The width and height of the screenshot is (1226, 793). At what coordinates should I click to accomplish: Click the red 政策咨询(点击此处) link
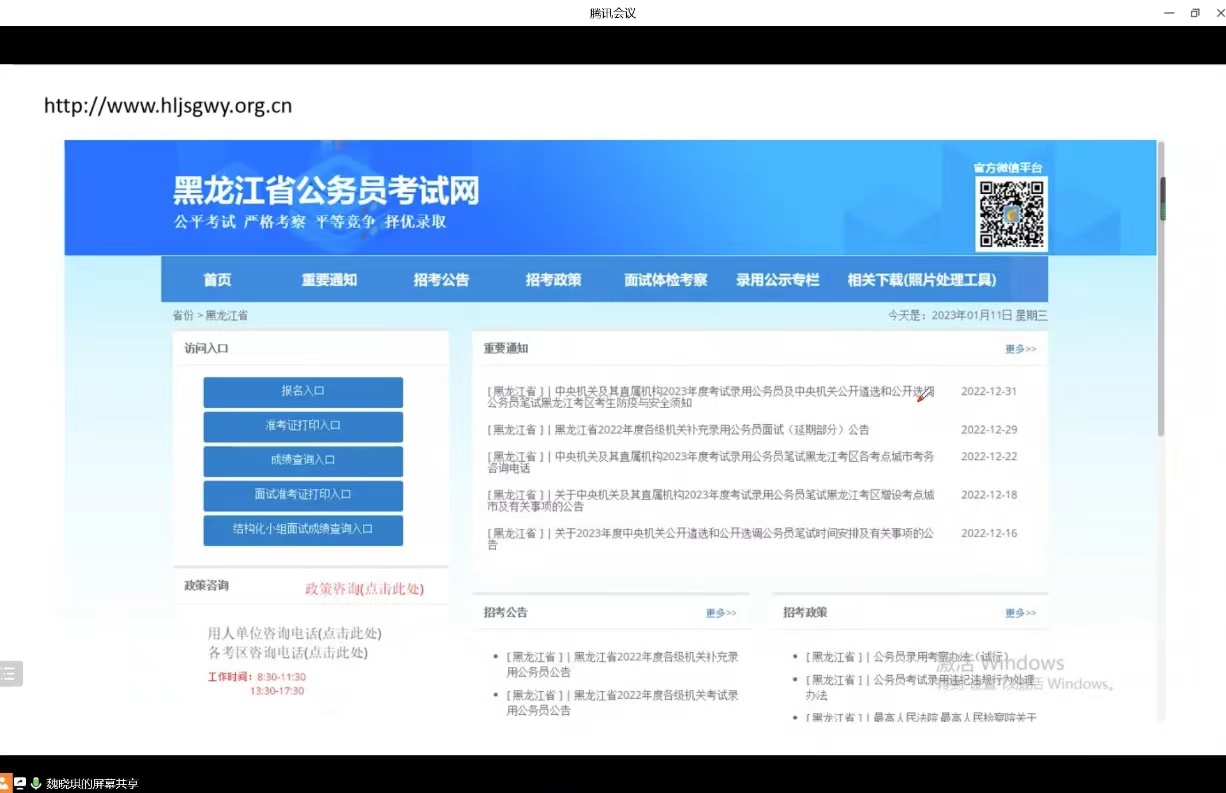click(364, 589)
